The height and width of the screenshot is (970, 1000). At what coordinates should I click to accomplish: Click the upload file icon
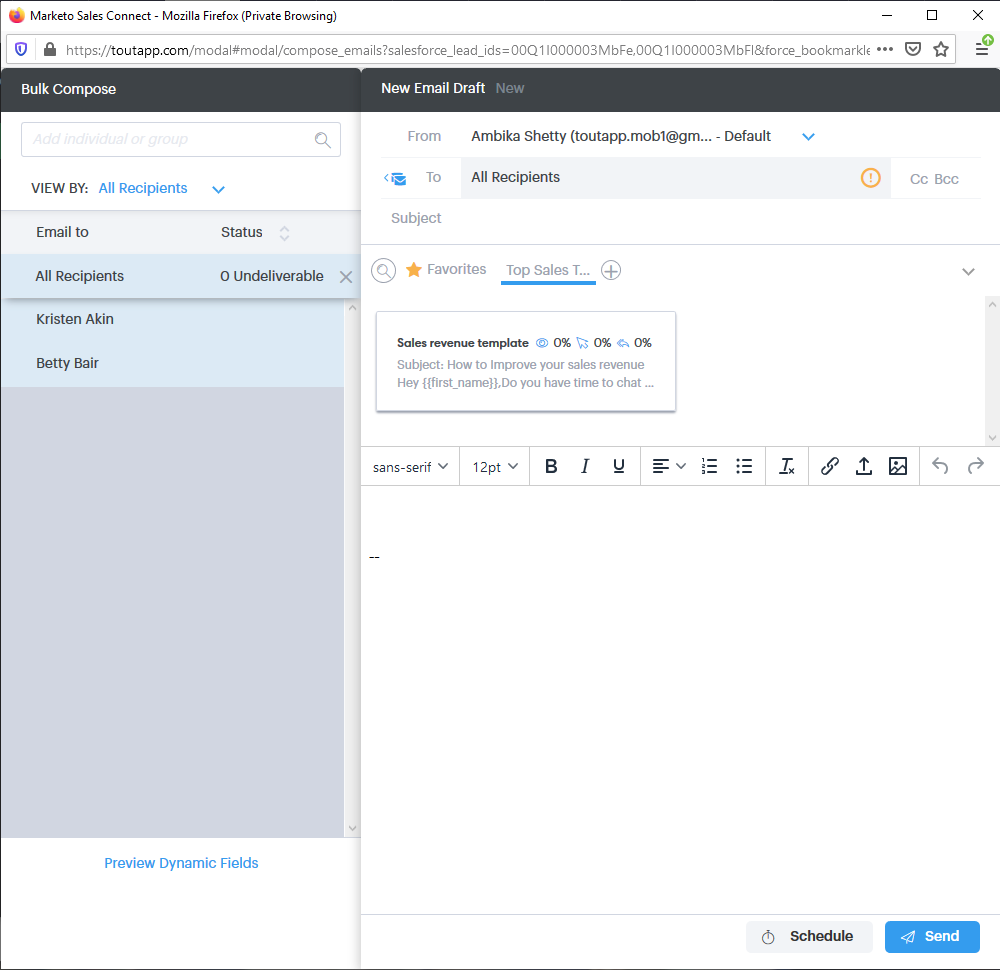(864, 466)
